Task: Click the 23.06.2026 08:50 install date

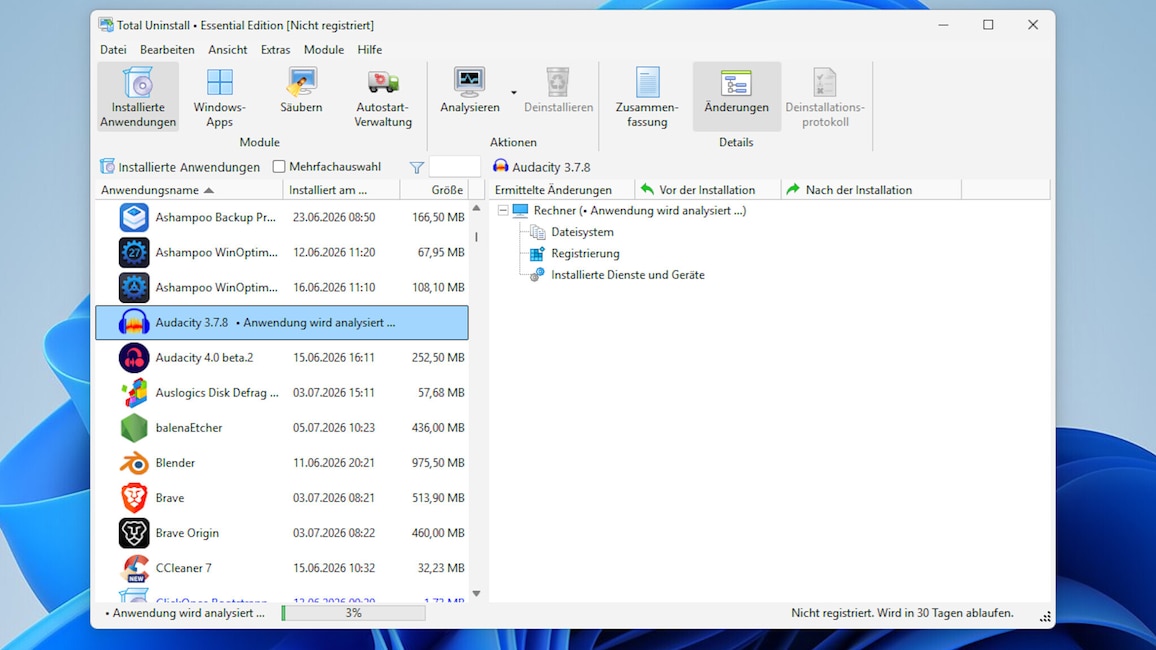Action: 334,217
